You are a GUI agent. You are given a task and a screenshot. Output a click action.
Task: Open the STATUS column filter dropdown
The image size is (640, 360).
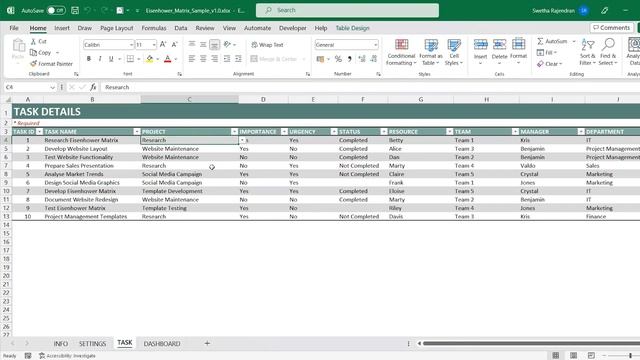384,131
